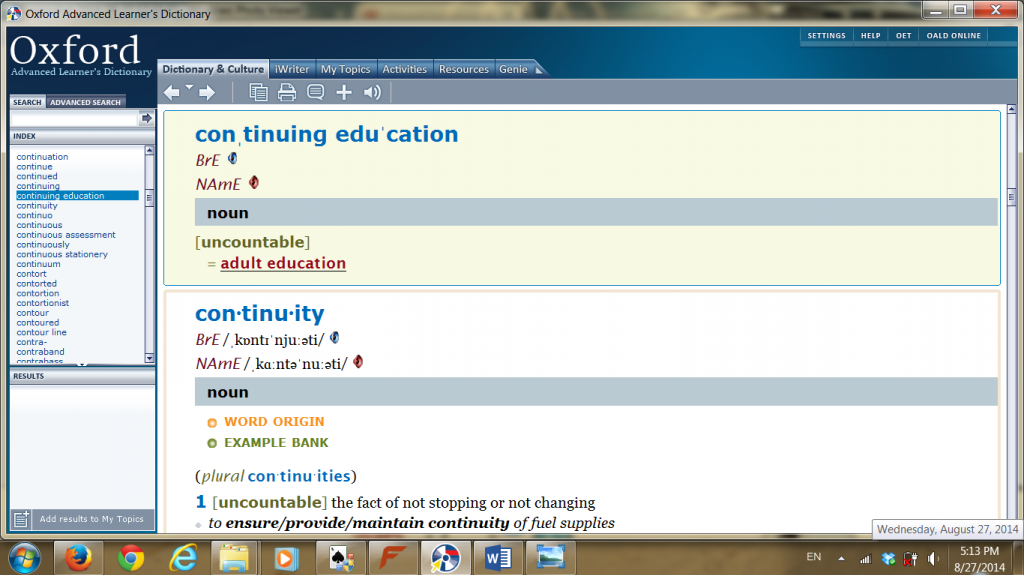
Task: Open SETTINGS in the top bar
Action: click(x=826, y=36)
